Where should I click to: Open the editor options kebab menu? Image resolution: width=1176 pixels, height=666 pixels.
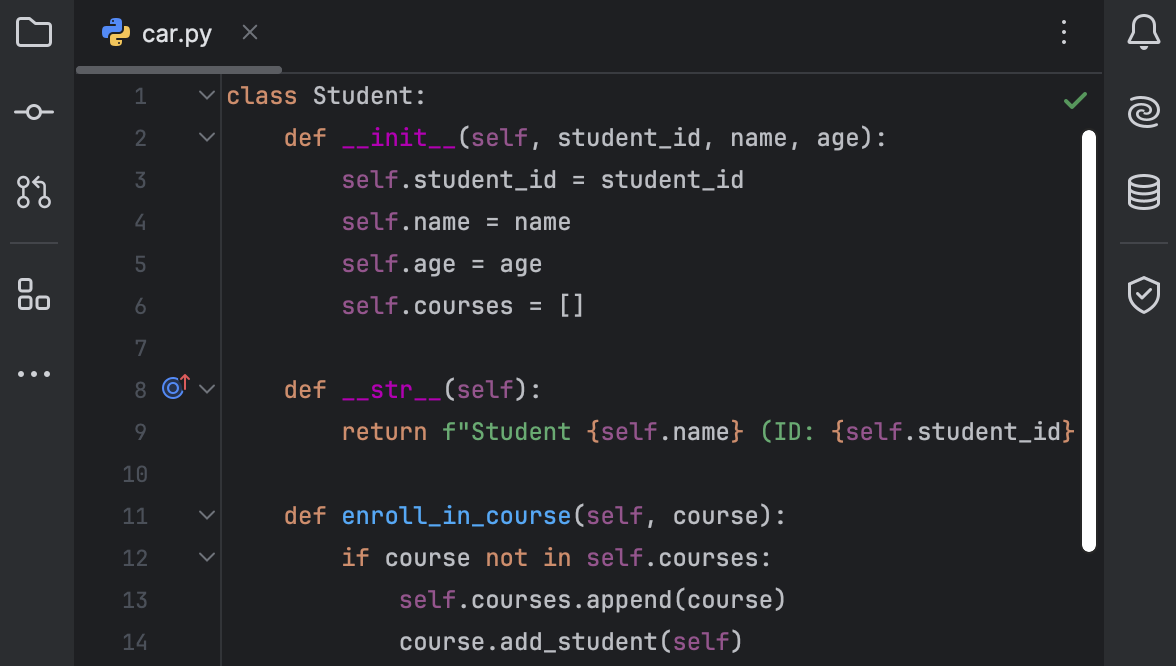[x=1063, y=32]
